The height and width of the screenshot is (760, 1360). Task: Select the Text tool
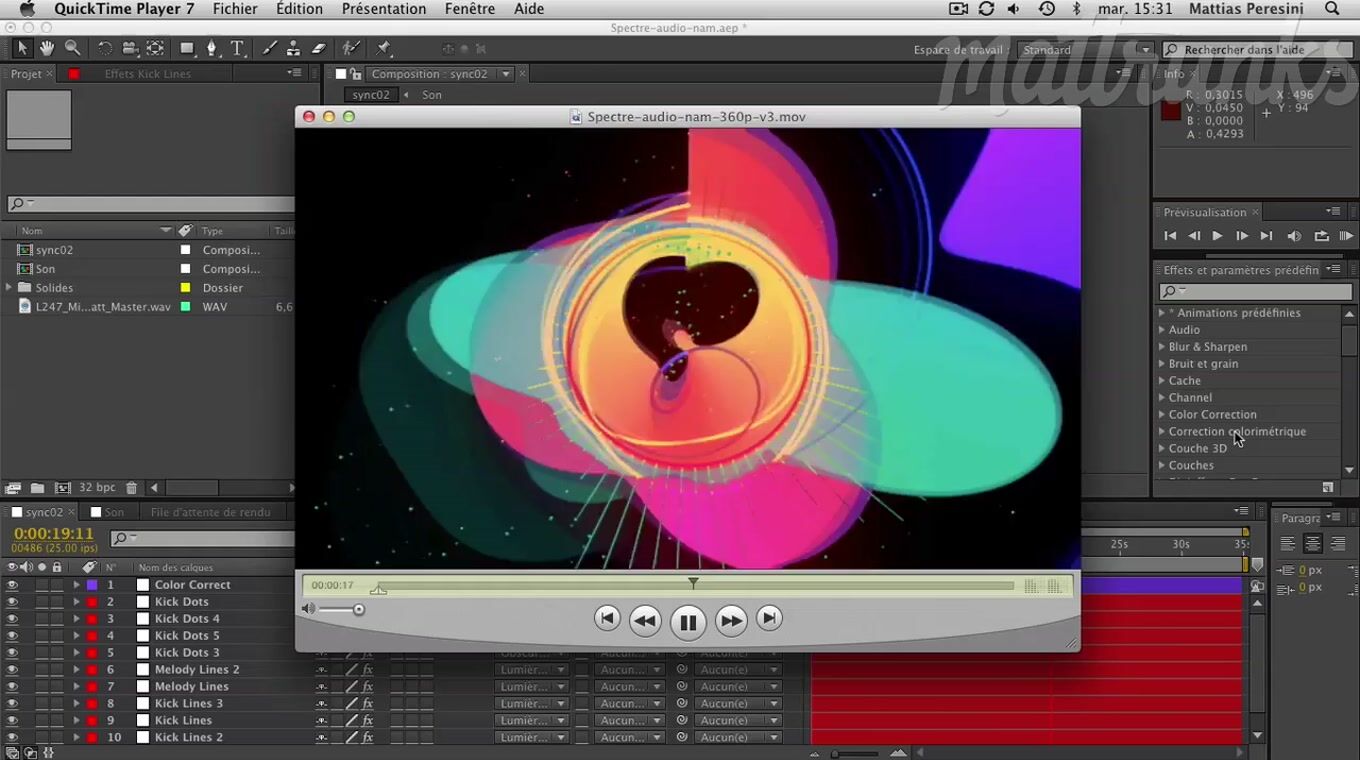click(238, 48)
